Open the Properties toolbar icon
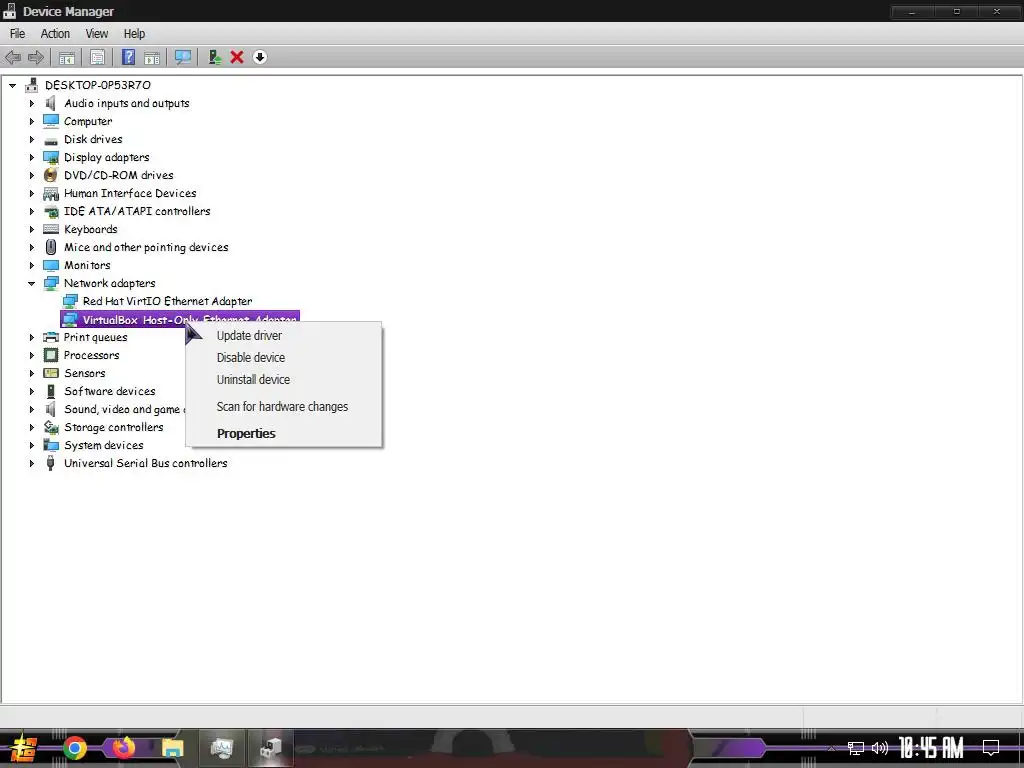1024x768 pixels. [x=97, y=57]
